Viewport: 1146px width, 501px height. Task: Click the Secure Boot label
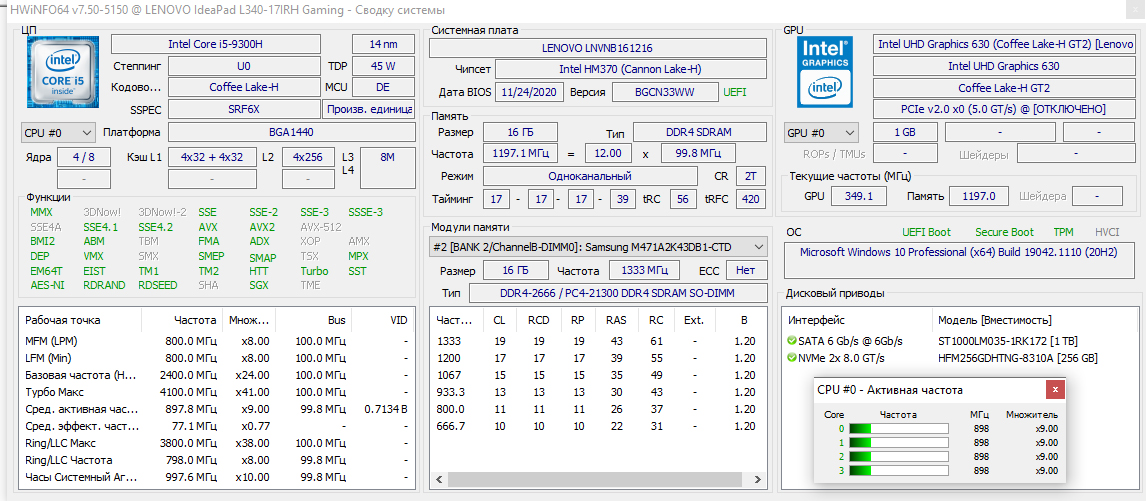coord(1004,232)
